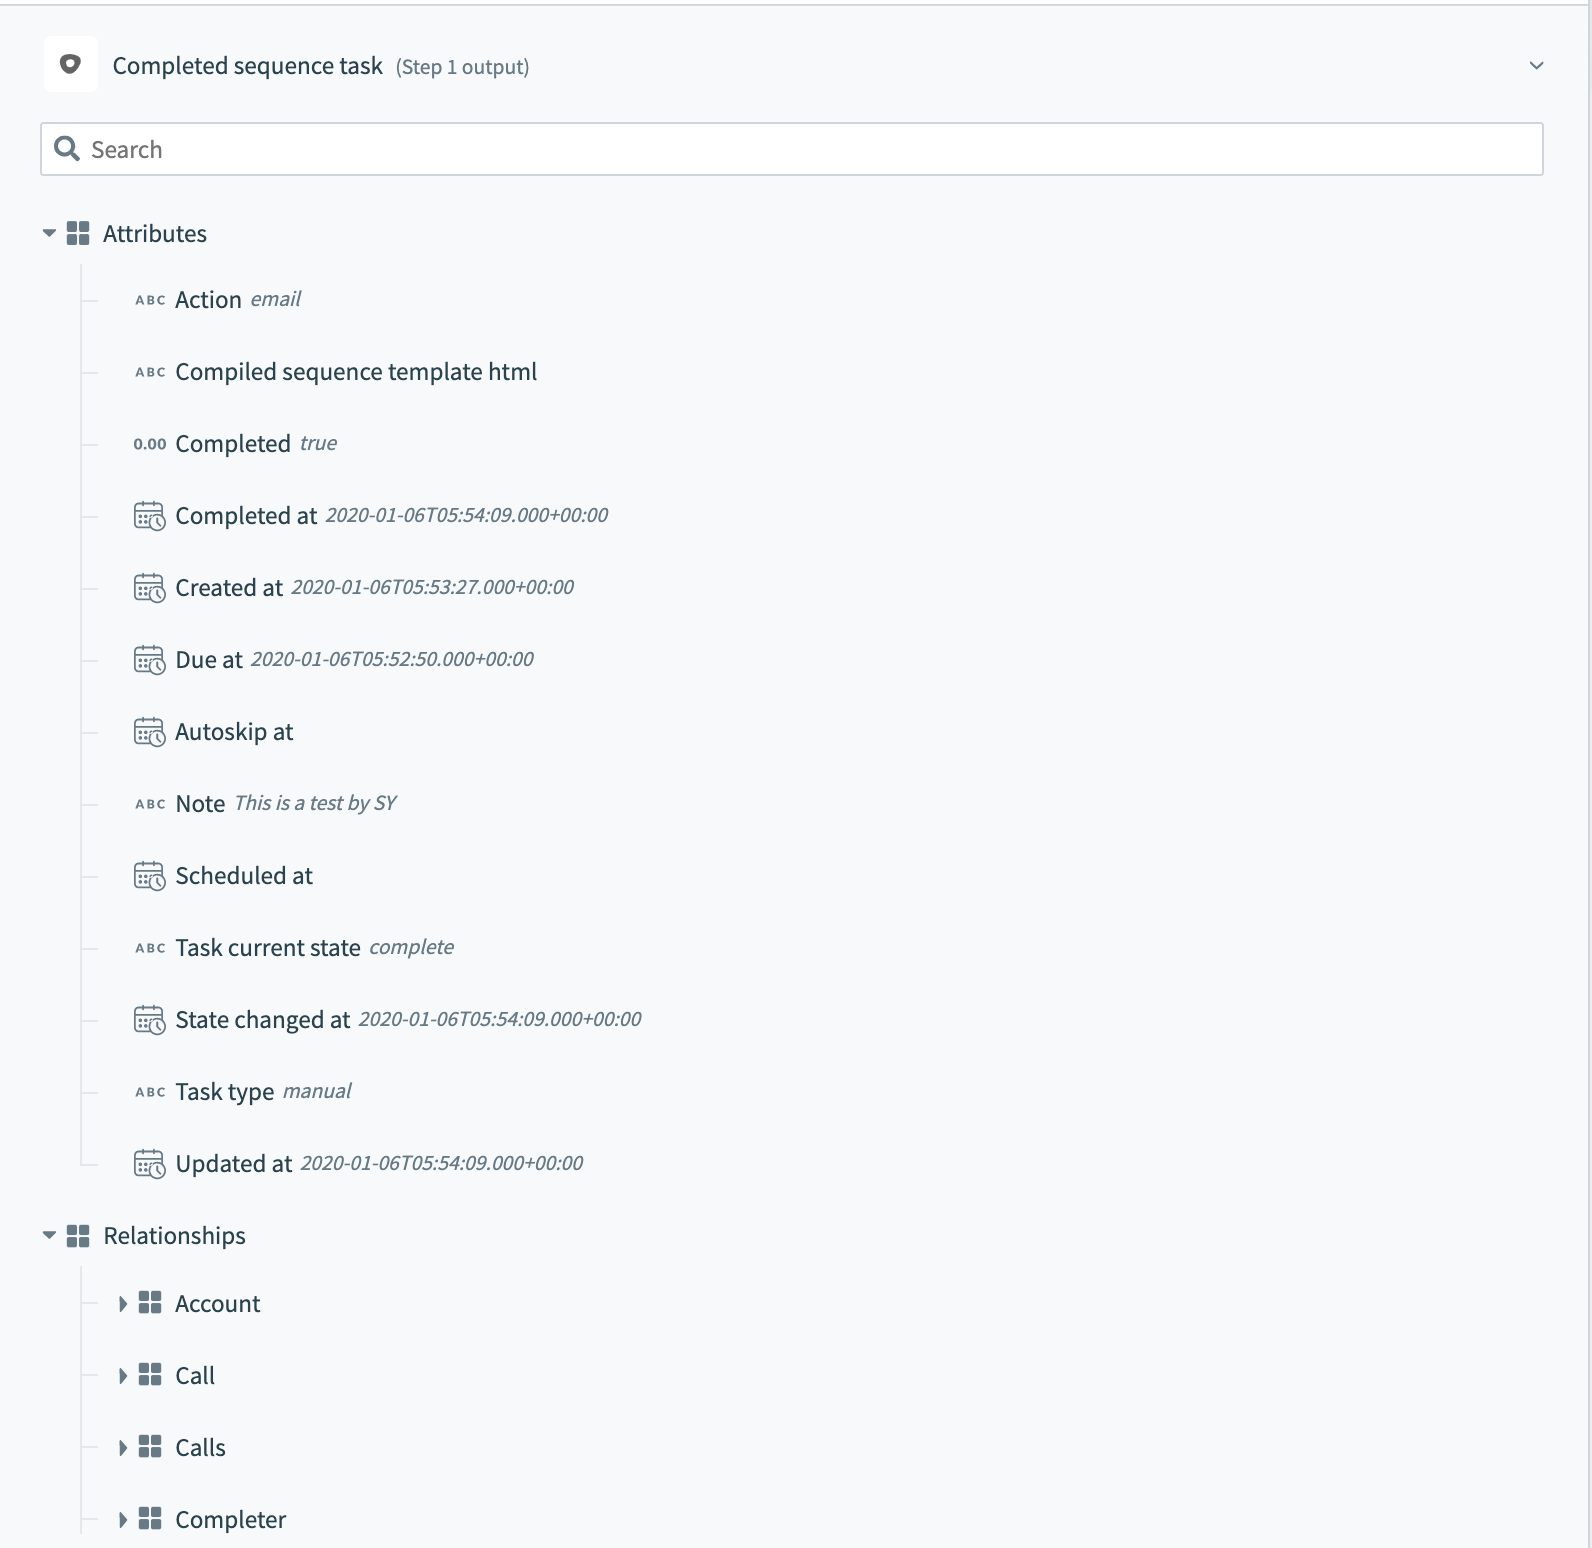Click the calendar icon next to Due at
The image size is (1592, 1548).
(x=149, y=661)
